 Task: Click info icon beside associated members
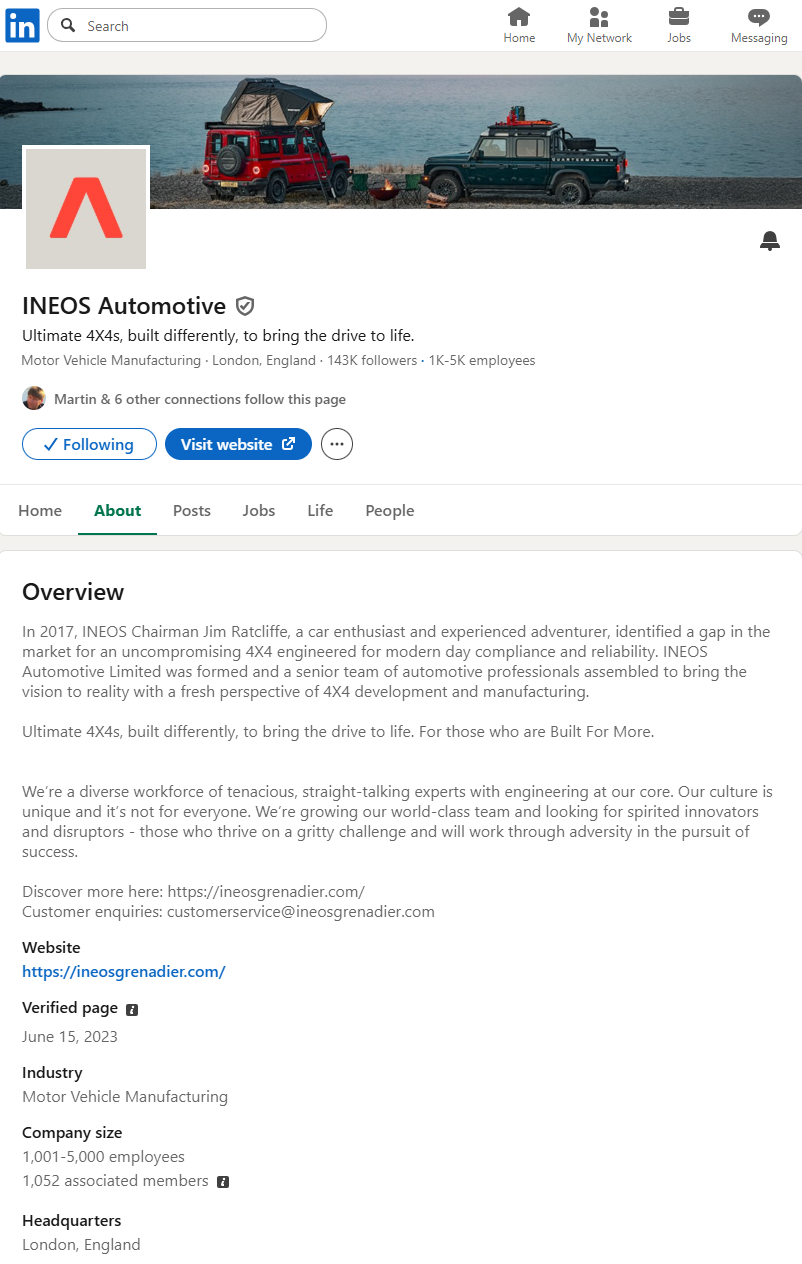point(223,1182)
